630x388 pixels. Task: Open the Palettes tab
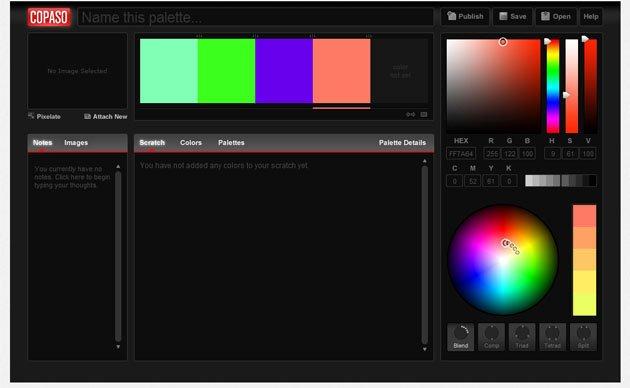pos(231,143)
